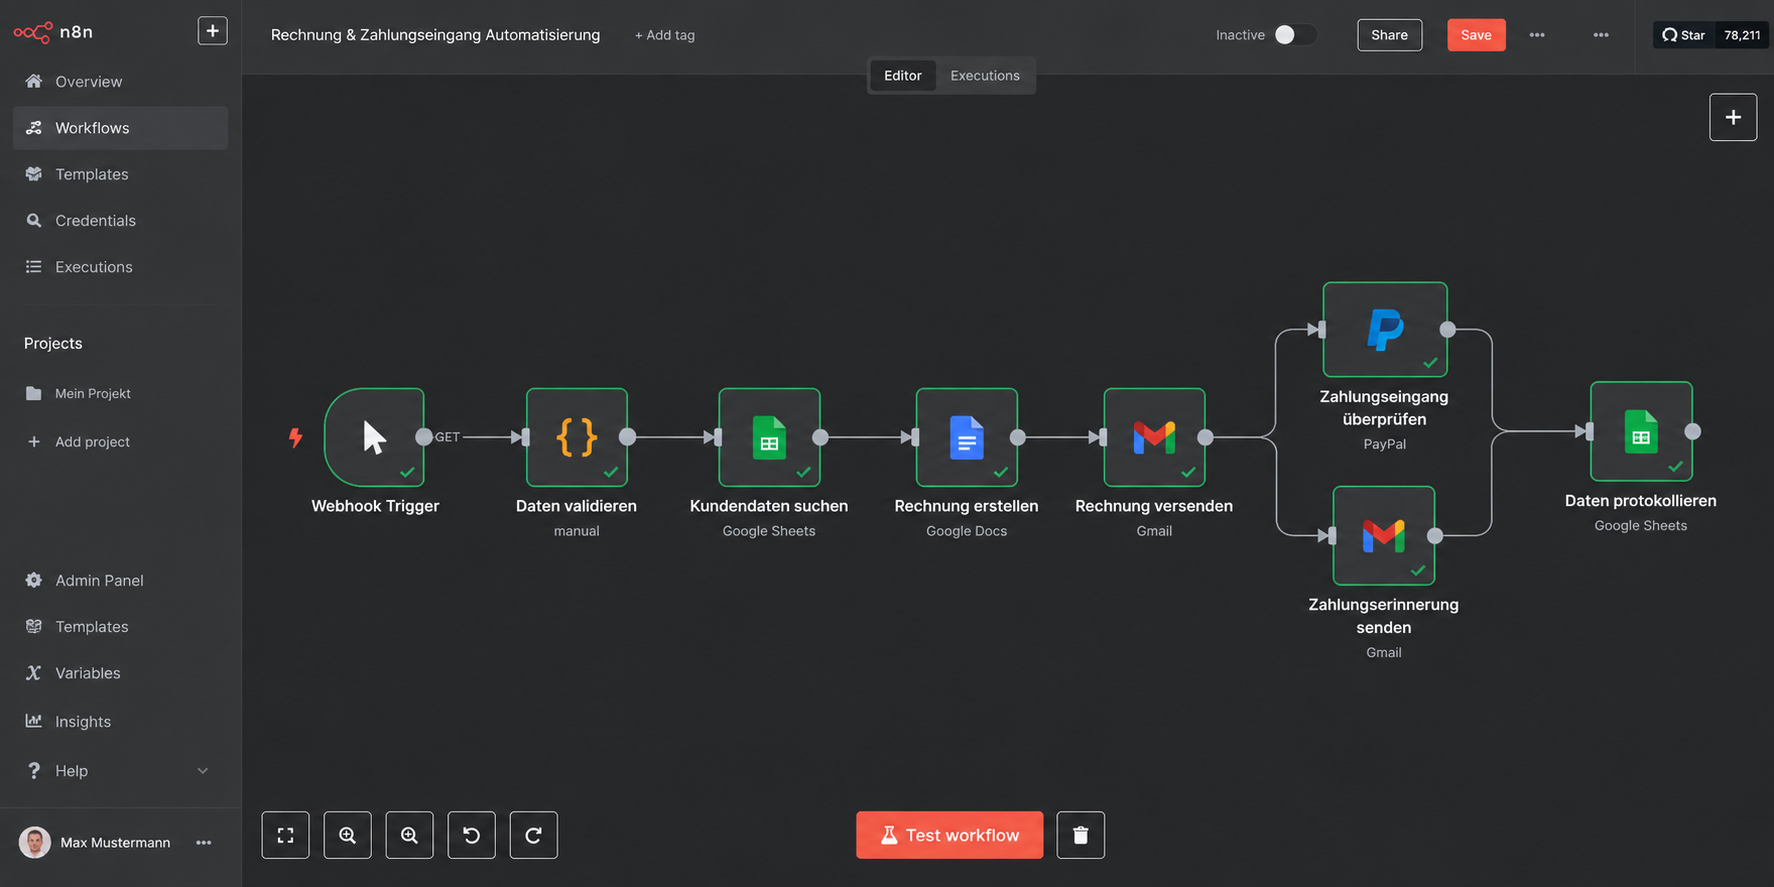Open Overview in the sidebar
The height and width of the screenshot is (887, 1774).
[120, 82]
